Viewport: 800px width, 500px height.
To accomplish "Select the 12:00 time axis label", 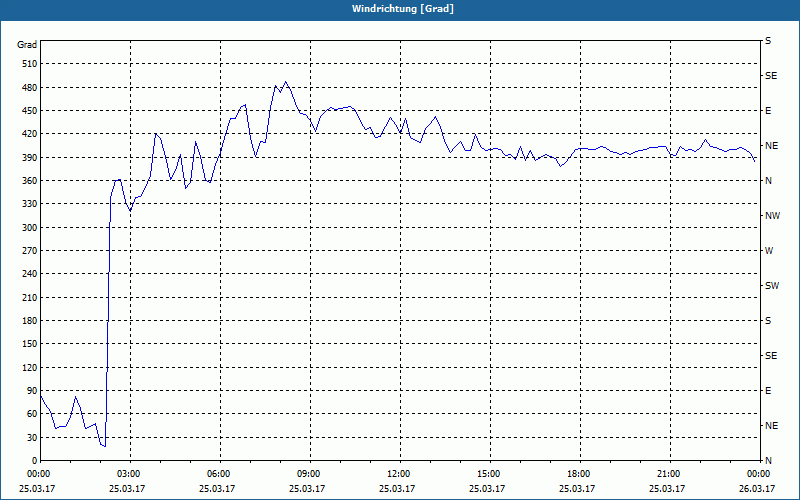I will pos(400,474).
